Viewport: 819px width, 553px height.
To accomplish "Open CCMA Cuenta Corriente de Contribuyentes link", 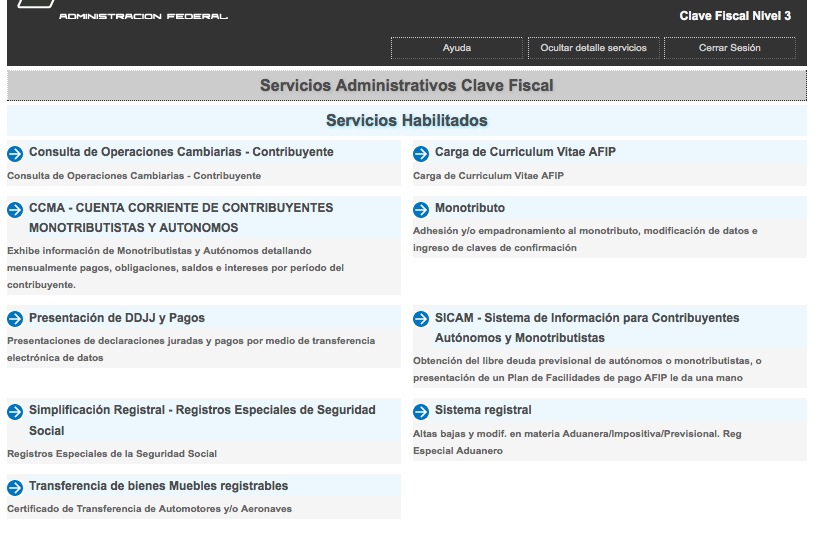I will click(x=181, y=218).
